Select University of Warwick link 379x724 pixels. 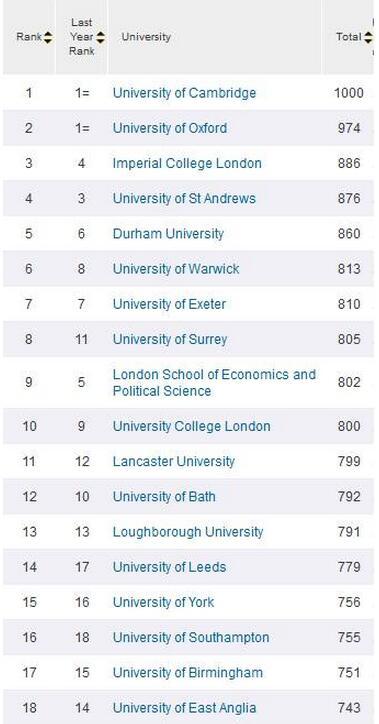coord(176,269)
